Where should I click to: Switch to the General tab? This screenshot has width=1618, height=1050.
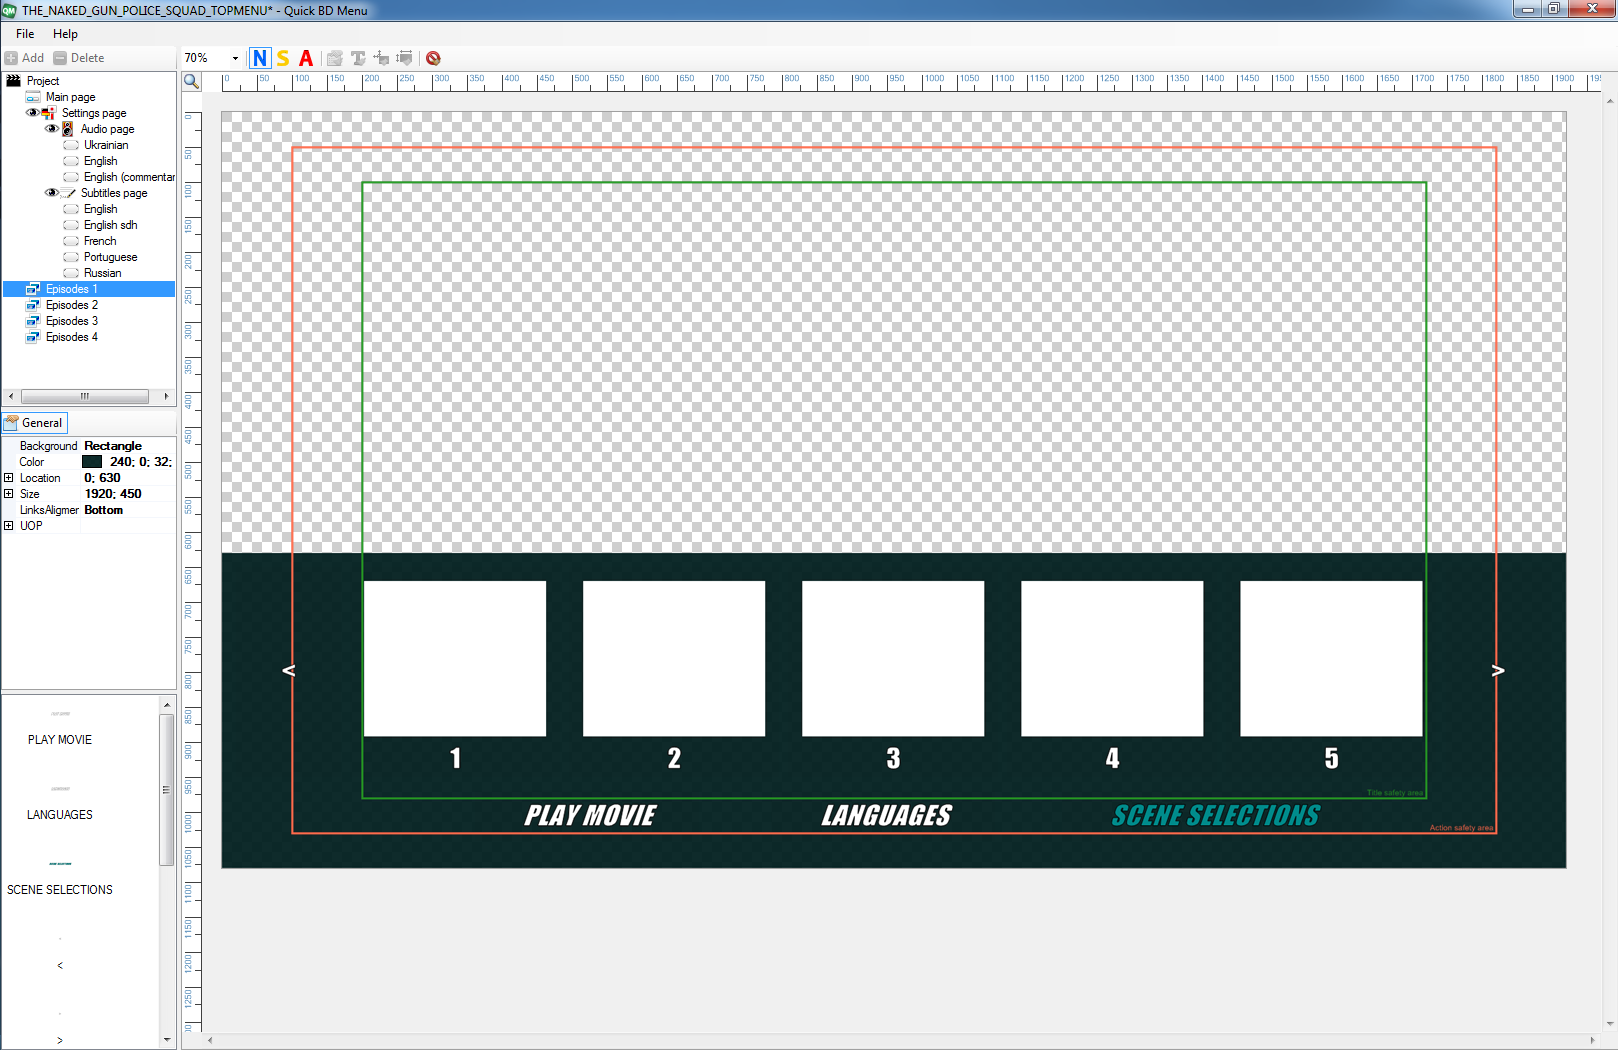click(x=35, y=423)
